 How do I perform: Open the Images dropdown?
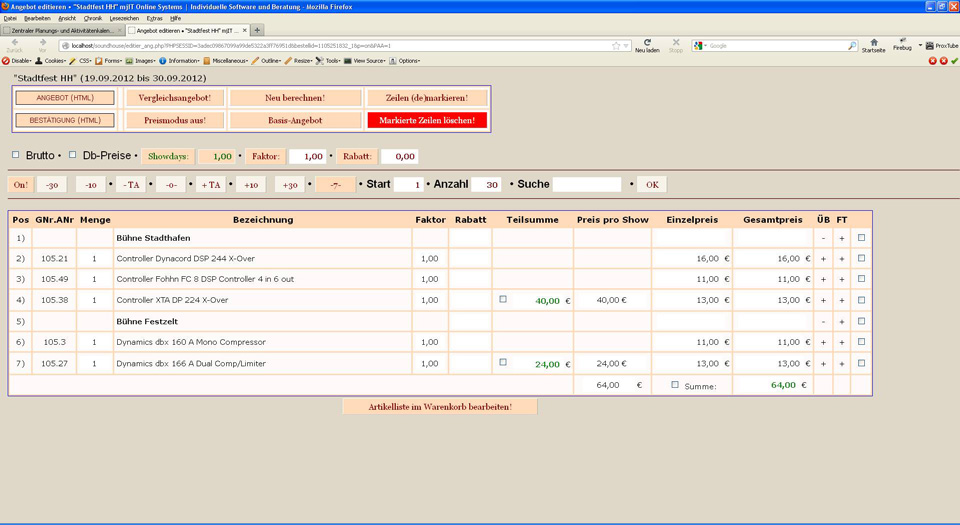pos(141,61)
